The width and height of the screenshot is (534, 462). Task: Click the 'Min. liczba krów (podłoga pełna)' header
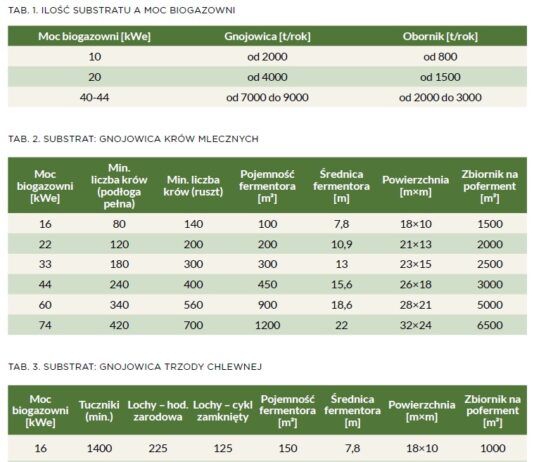pos(119,186)
